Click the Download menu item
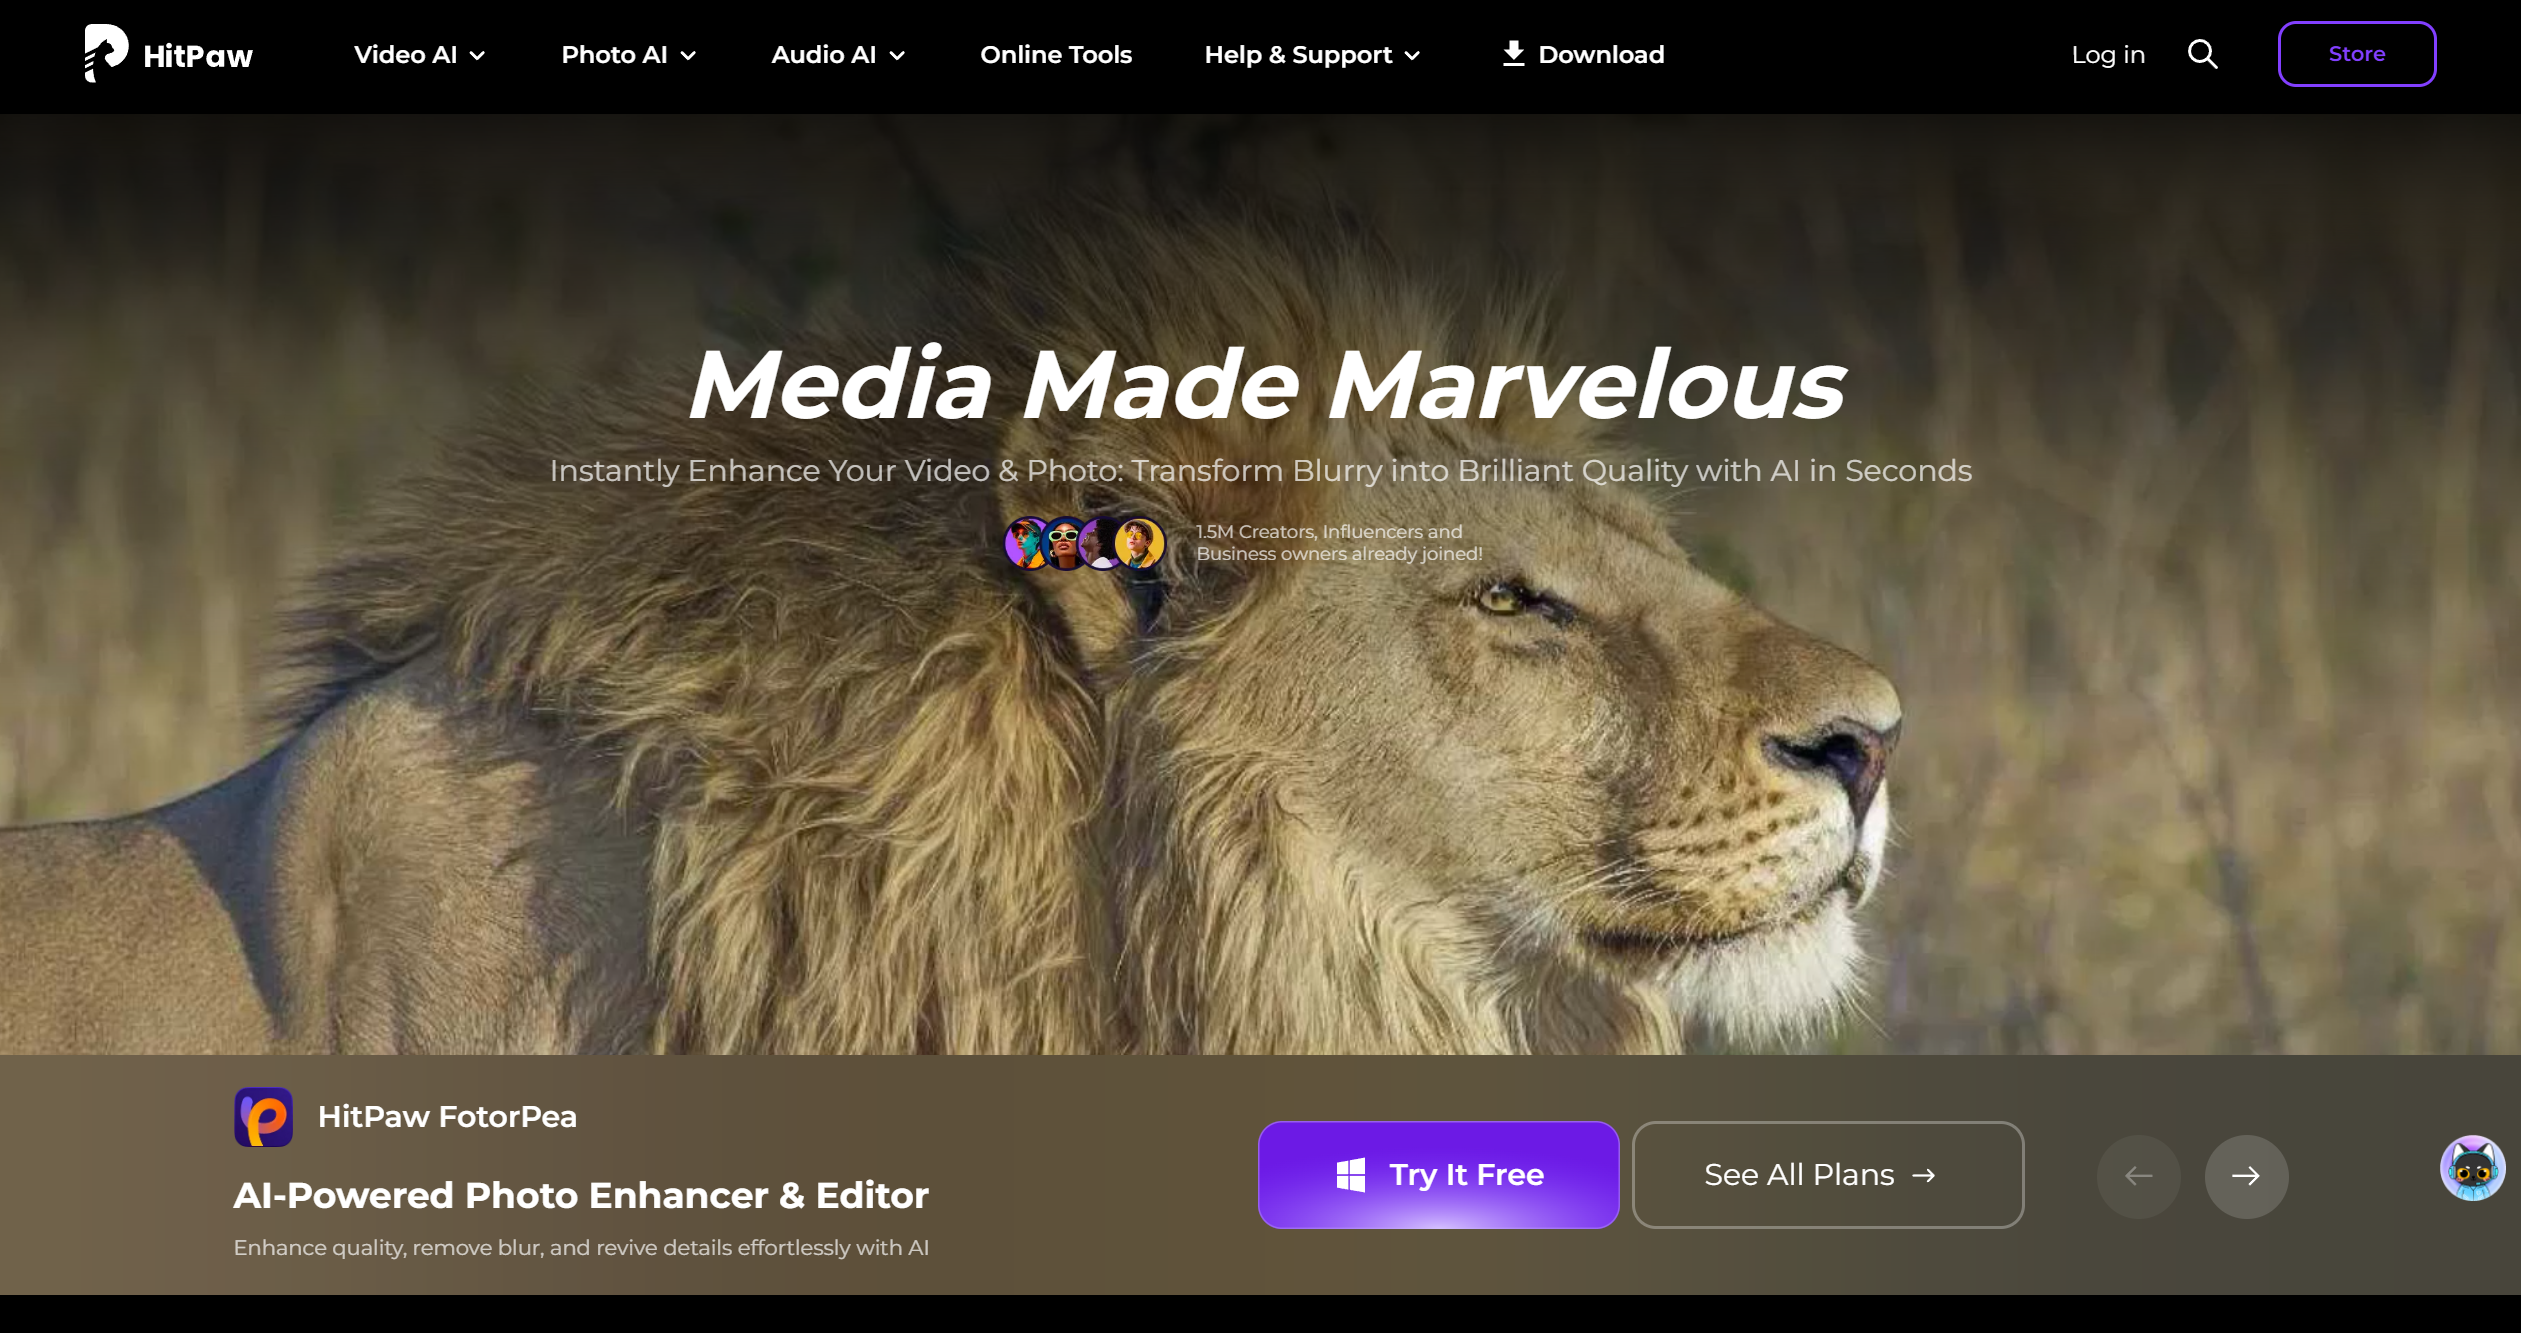2521x1333 pixels. (1600, 55)
